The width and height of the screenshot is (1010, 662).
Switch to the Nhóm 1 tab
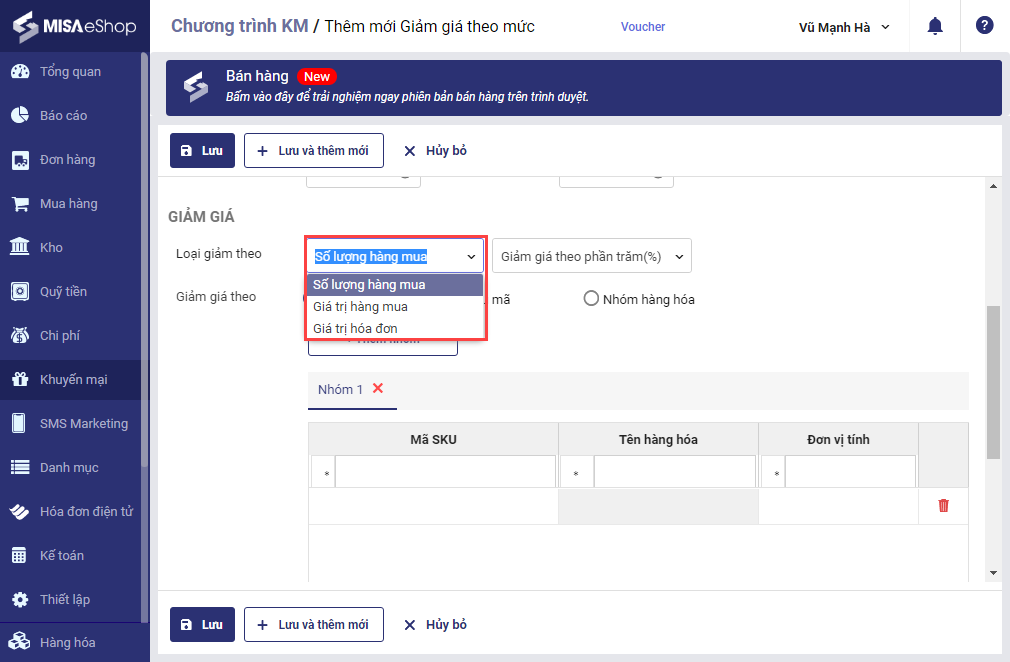340,389
